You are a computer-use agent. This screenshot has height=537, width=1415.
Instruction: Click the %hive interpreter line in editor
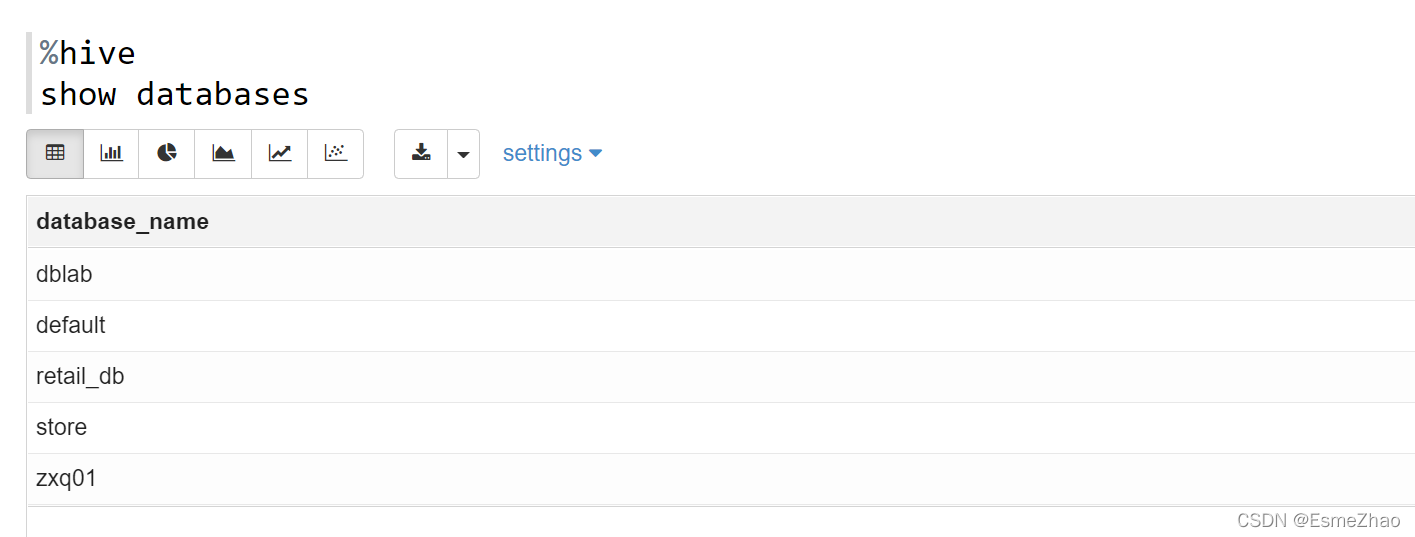88,52
